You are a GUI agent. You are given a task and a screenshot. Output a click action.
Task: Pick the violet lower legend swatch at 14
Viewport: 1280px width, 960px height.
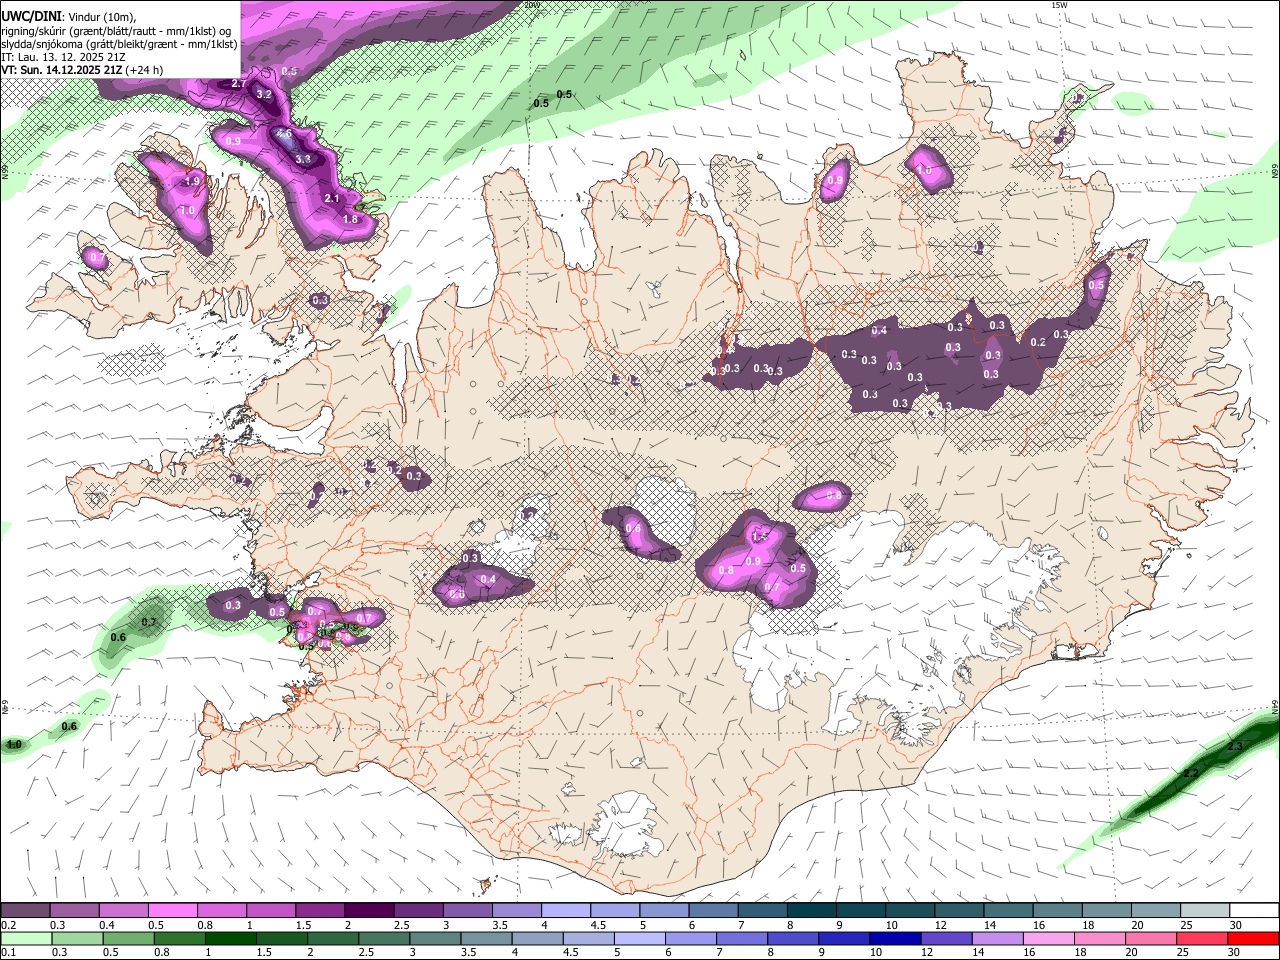996,938
